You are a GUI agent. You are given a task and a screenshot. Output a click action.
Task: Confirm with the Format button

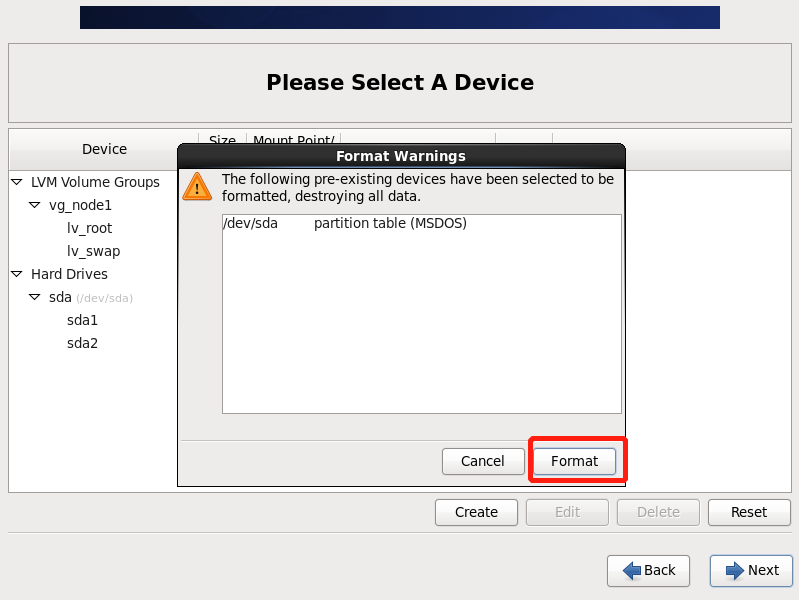pos(574,461)
